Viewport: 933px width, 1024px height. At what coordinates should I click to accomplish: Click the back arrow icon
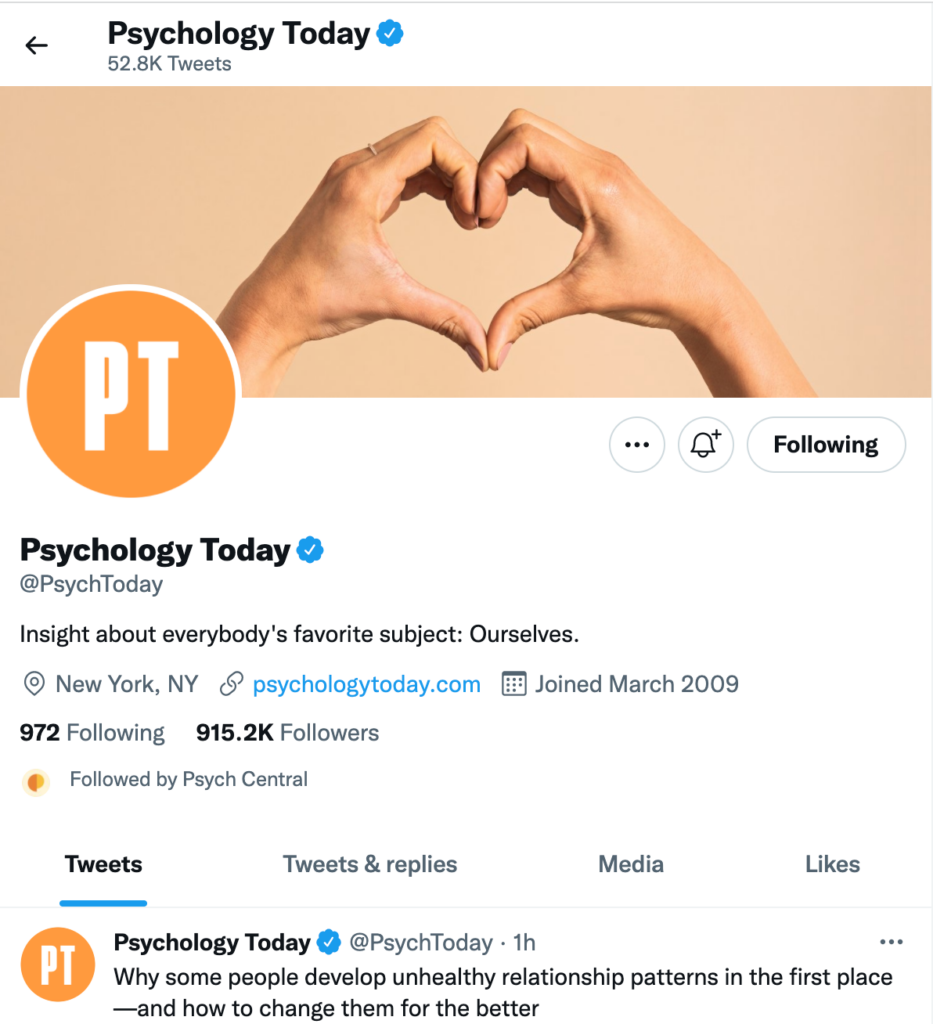pyautogui.click(x=37, y=46)
